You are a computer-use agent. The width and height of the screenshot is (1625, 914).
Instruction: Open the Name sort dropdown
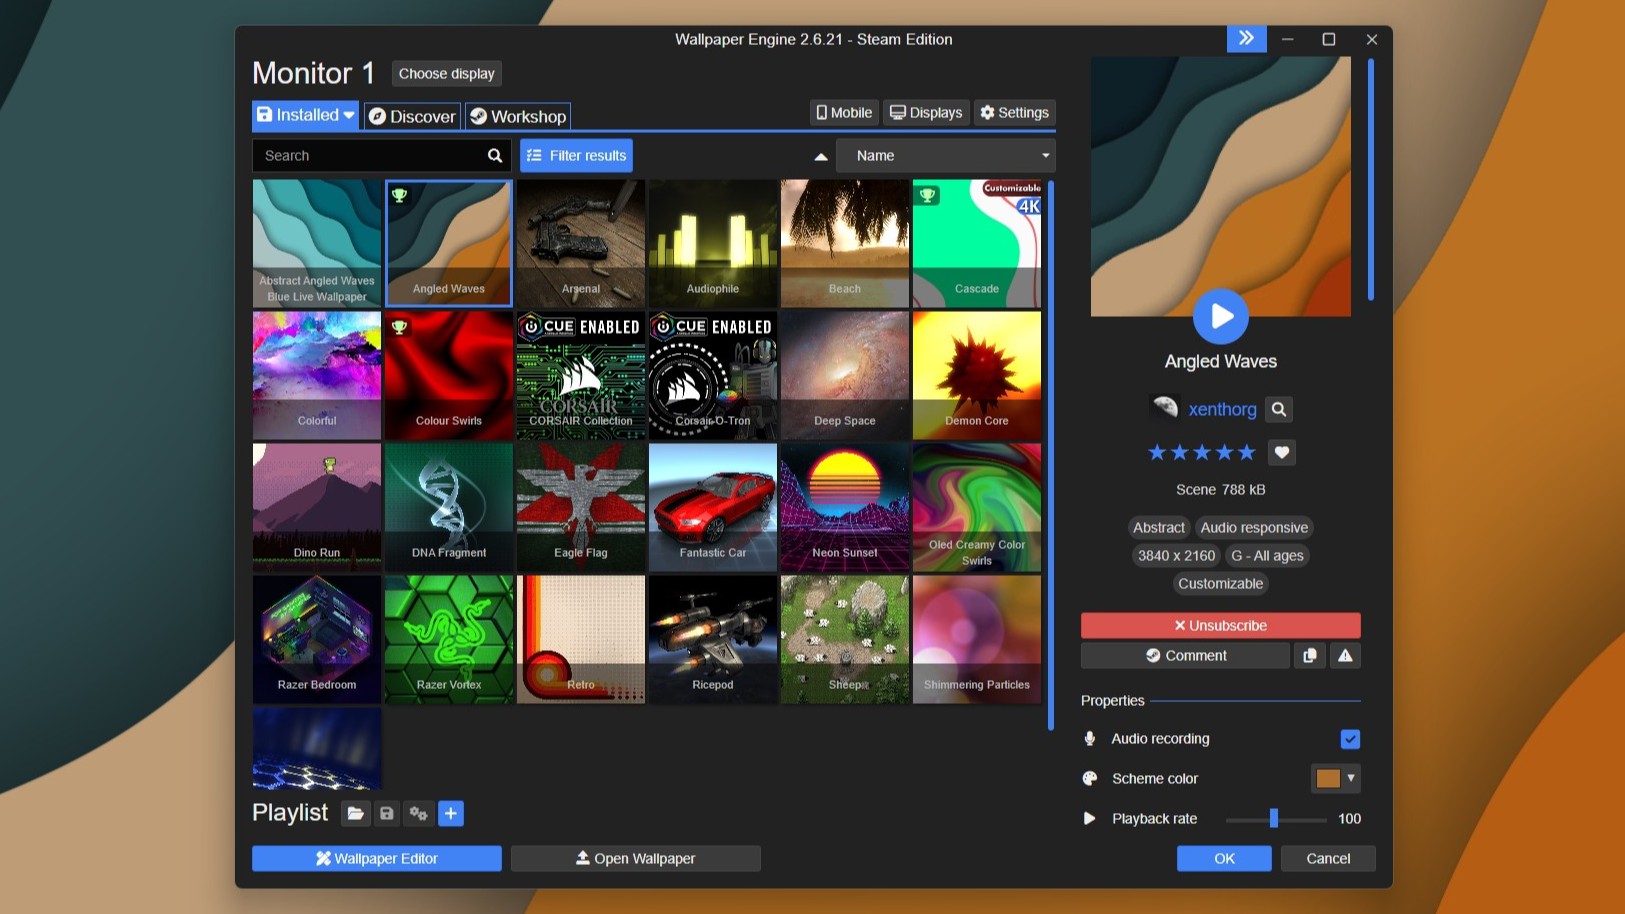pyautogui.click(x=945, y=156)
